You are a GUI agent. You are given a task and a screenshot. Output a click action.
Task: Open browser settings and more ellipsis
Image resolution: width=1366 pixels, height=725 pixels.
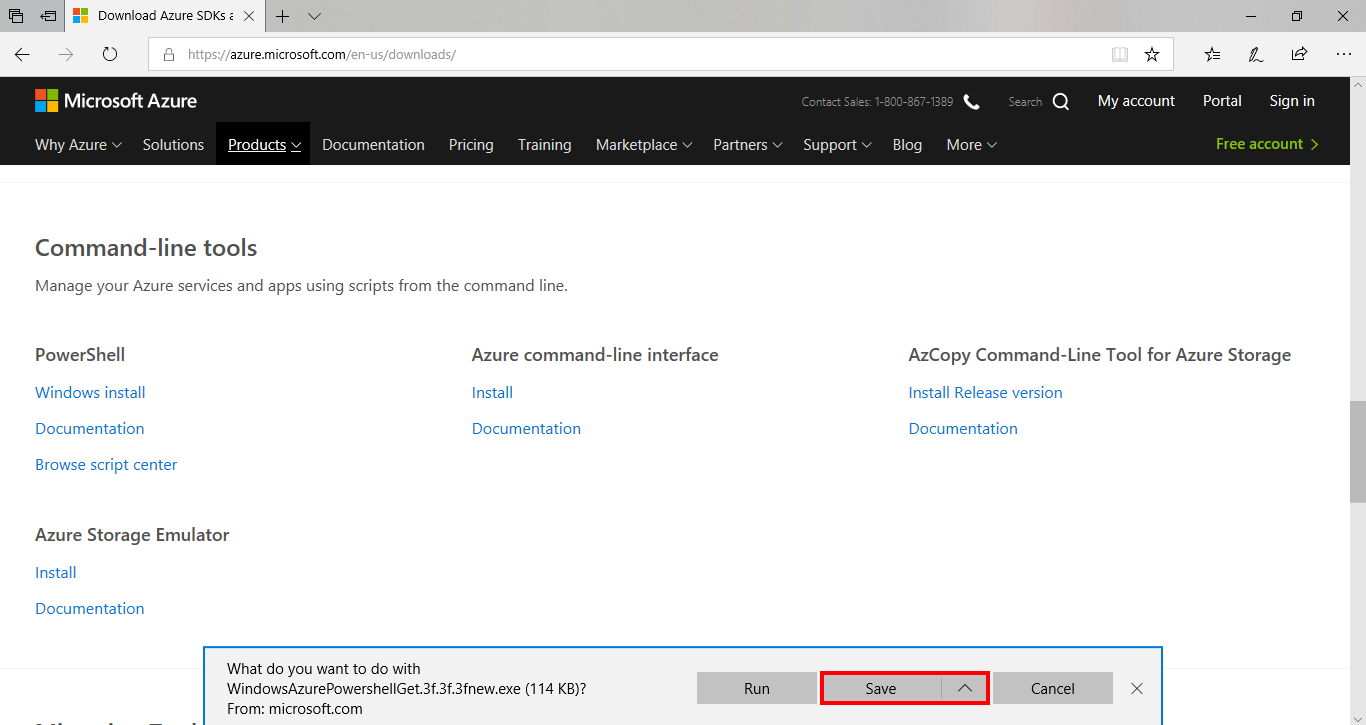pos(1343,54)
